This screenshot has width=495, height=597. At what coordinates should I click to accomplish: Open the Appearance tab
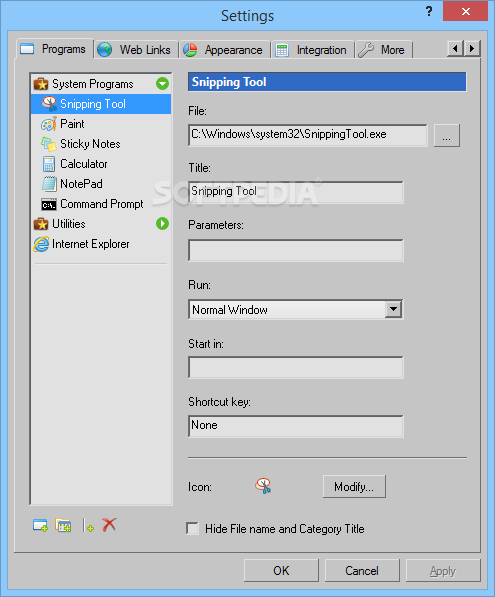click(x=224, y=50)
